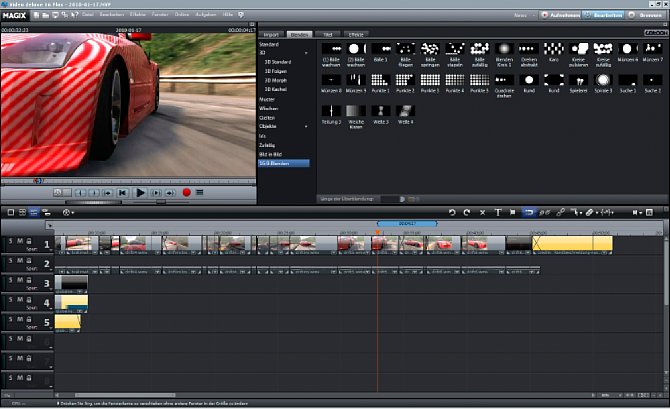Expand the 3D category arrow
This screenshot has width=670, height=409.
pyautogui.click(x=306, y=53)
